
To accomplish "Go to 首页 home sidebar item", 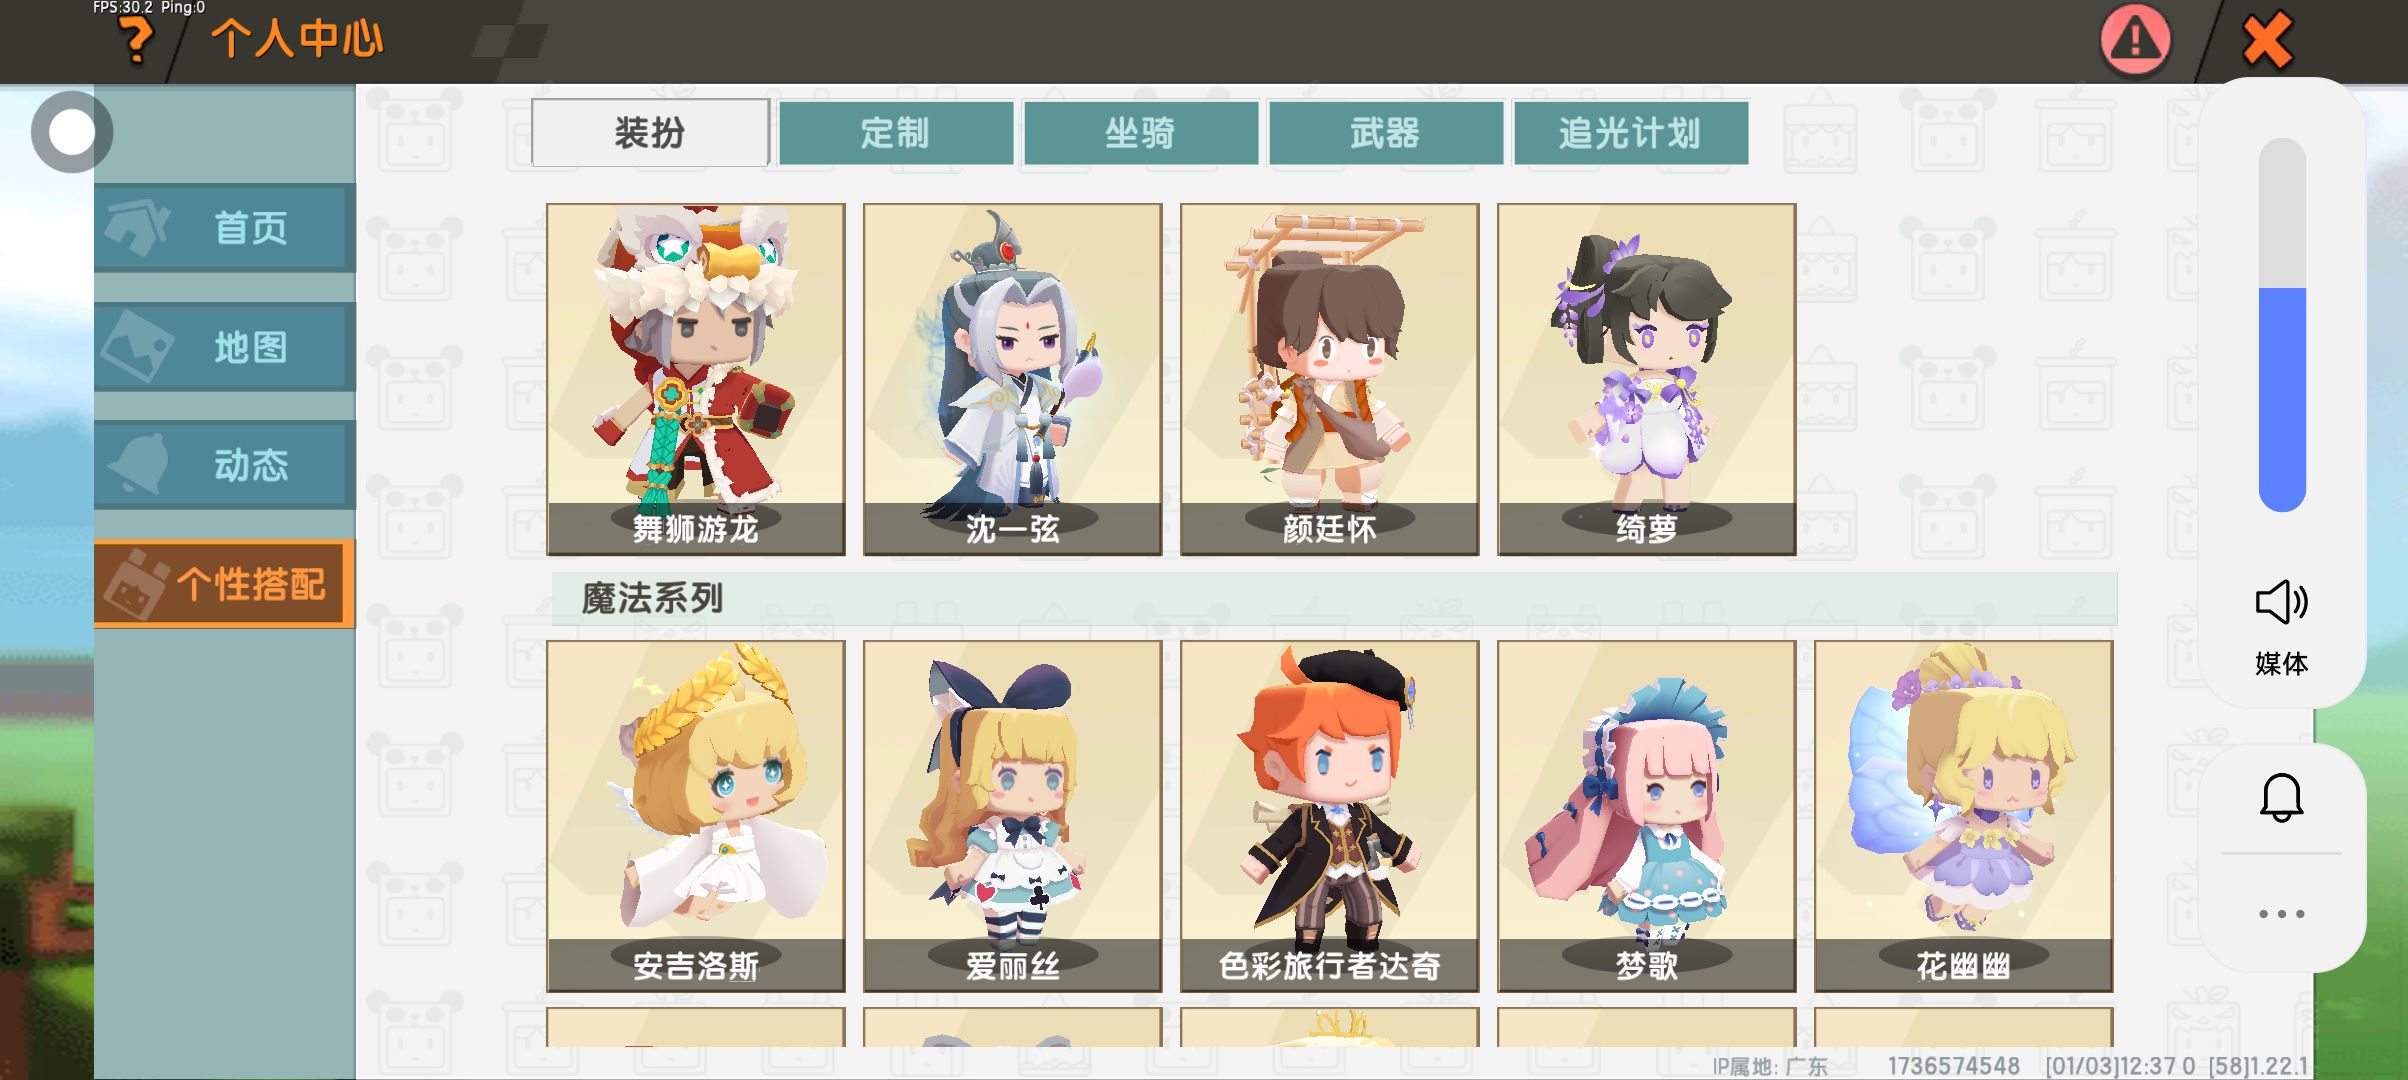I will tap(225, 228).
